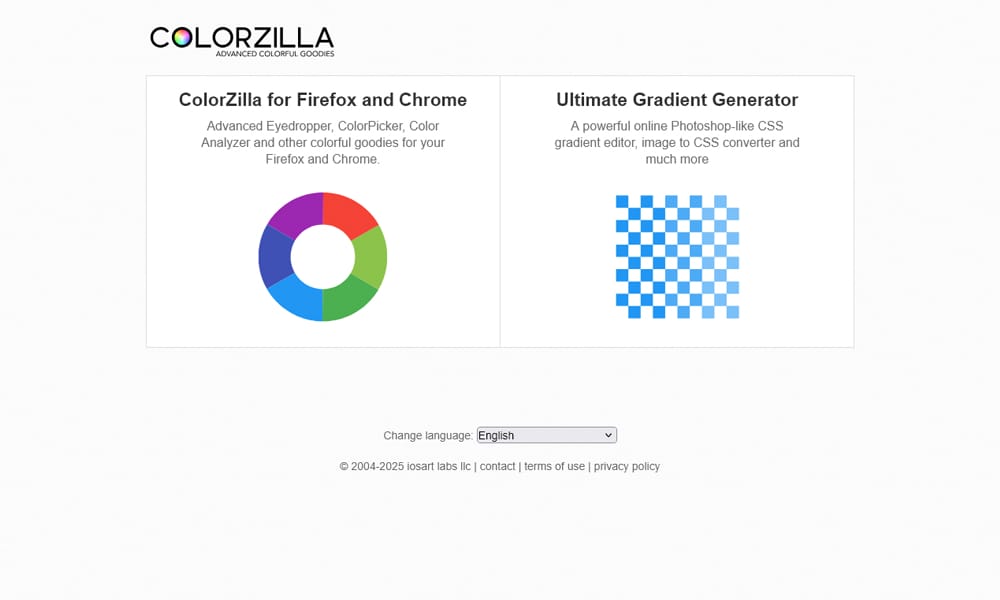View the 'privacy policy' link
The image size is (1000, 600).
627,466
